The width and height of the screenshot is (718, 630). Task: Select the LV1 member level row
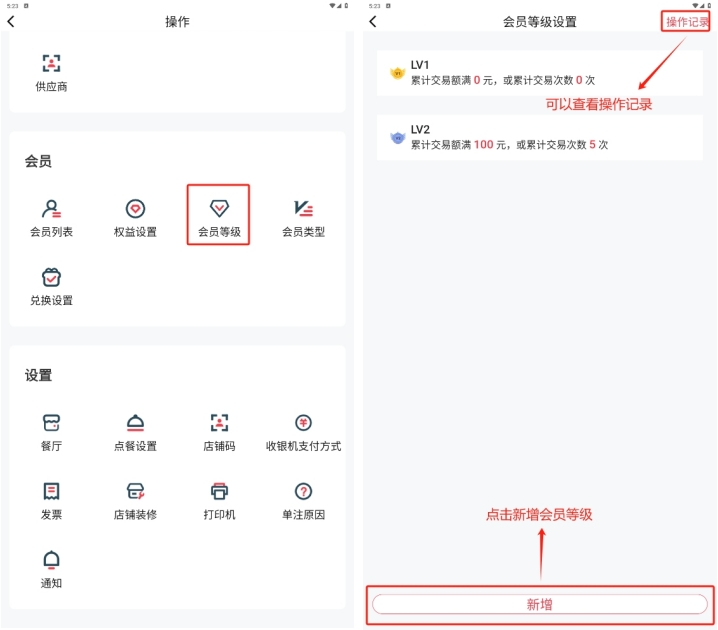coord(539,73)
